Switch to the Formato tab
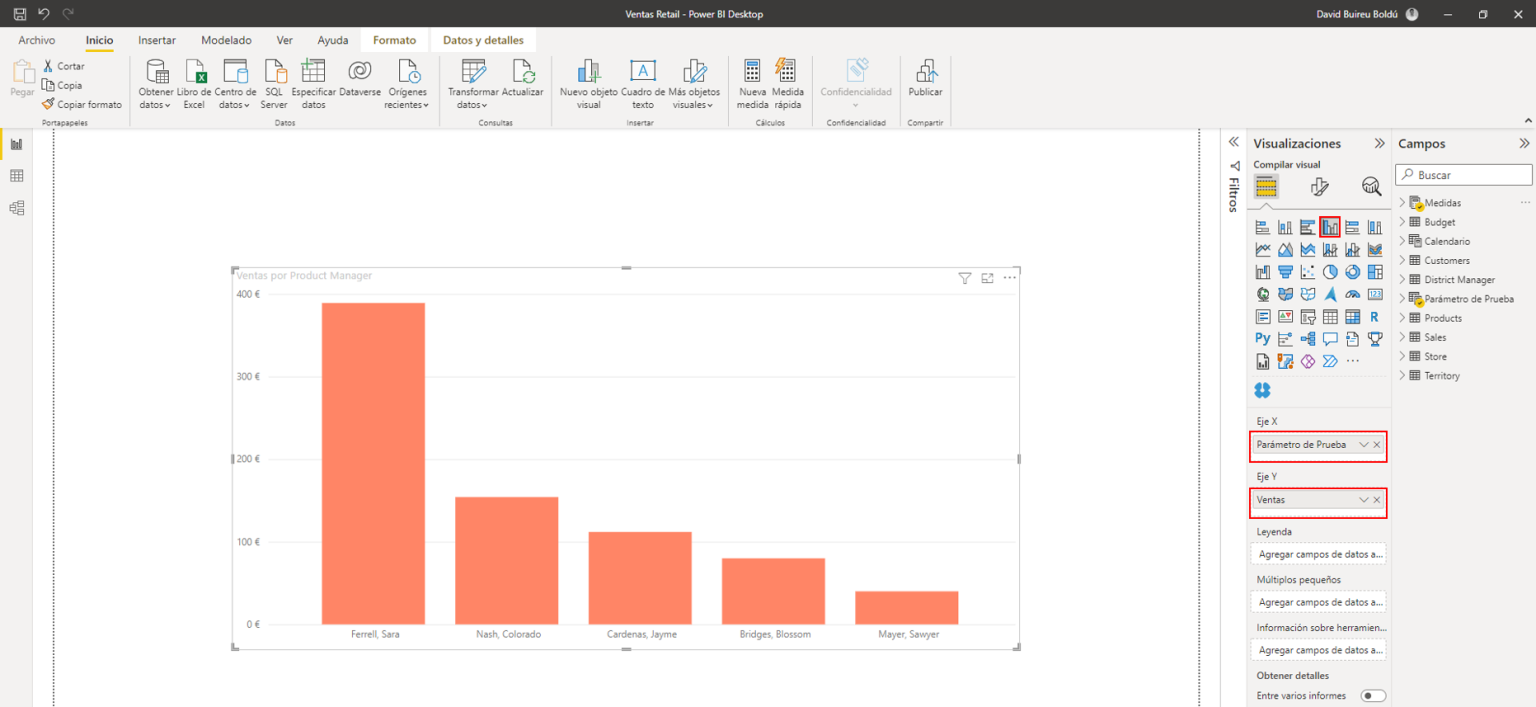Viewport: 1536px width, 707px height. tap(395, 40)
